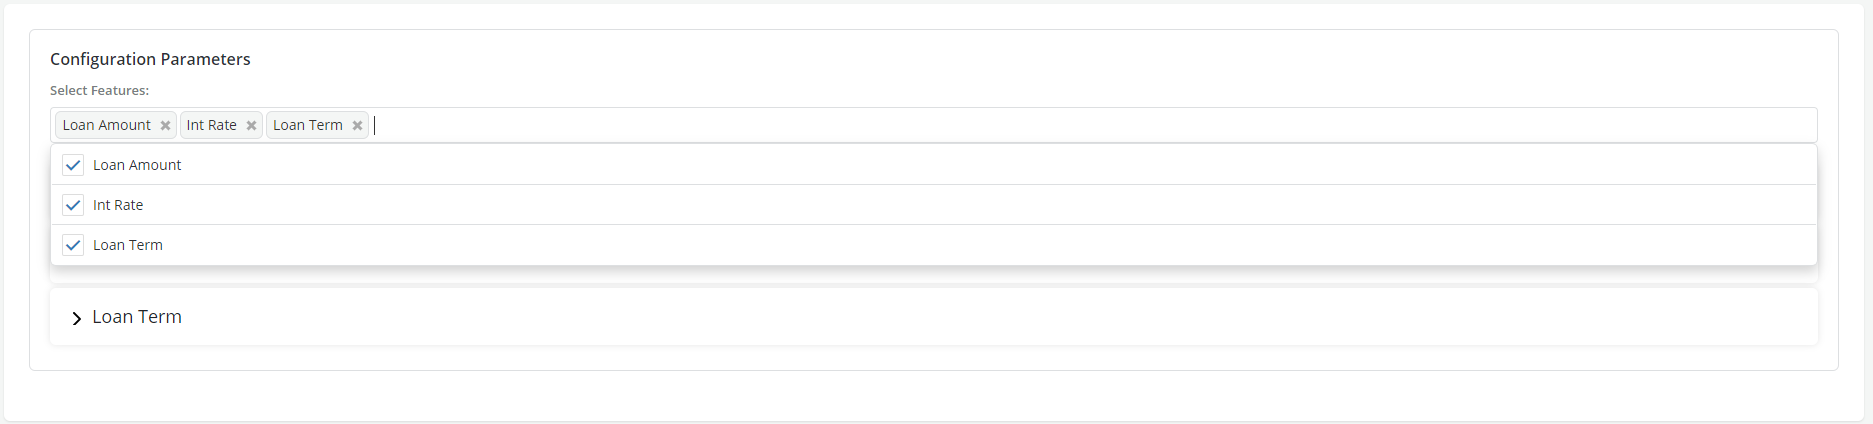1873x424 pixels.
Task: Click the Loan Term accordion heading text
Action: (137, 317)
